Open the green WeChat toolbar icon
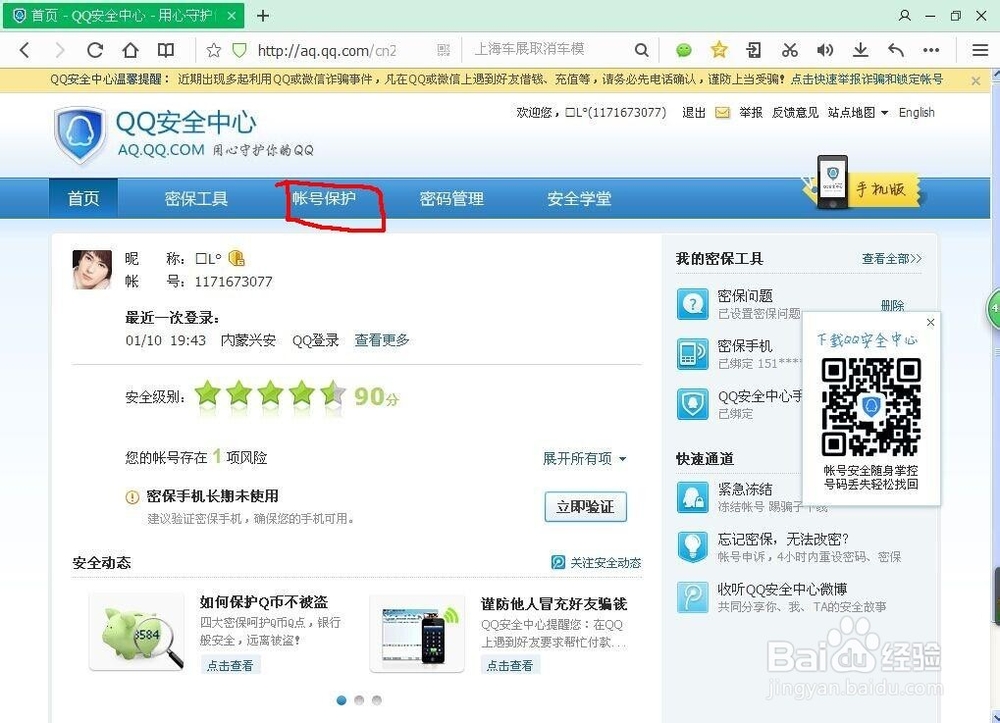The width and height of the screenshot is (1000, 723). [x=684, y=50]
